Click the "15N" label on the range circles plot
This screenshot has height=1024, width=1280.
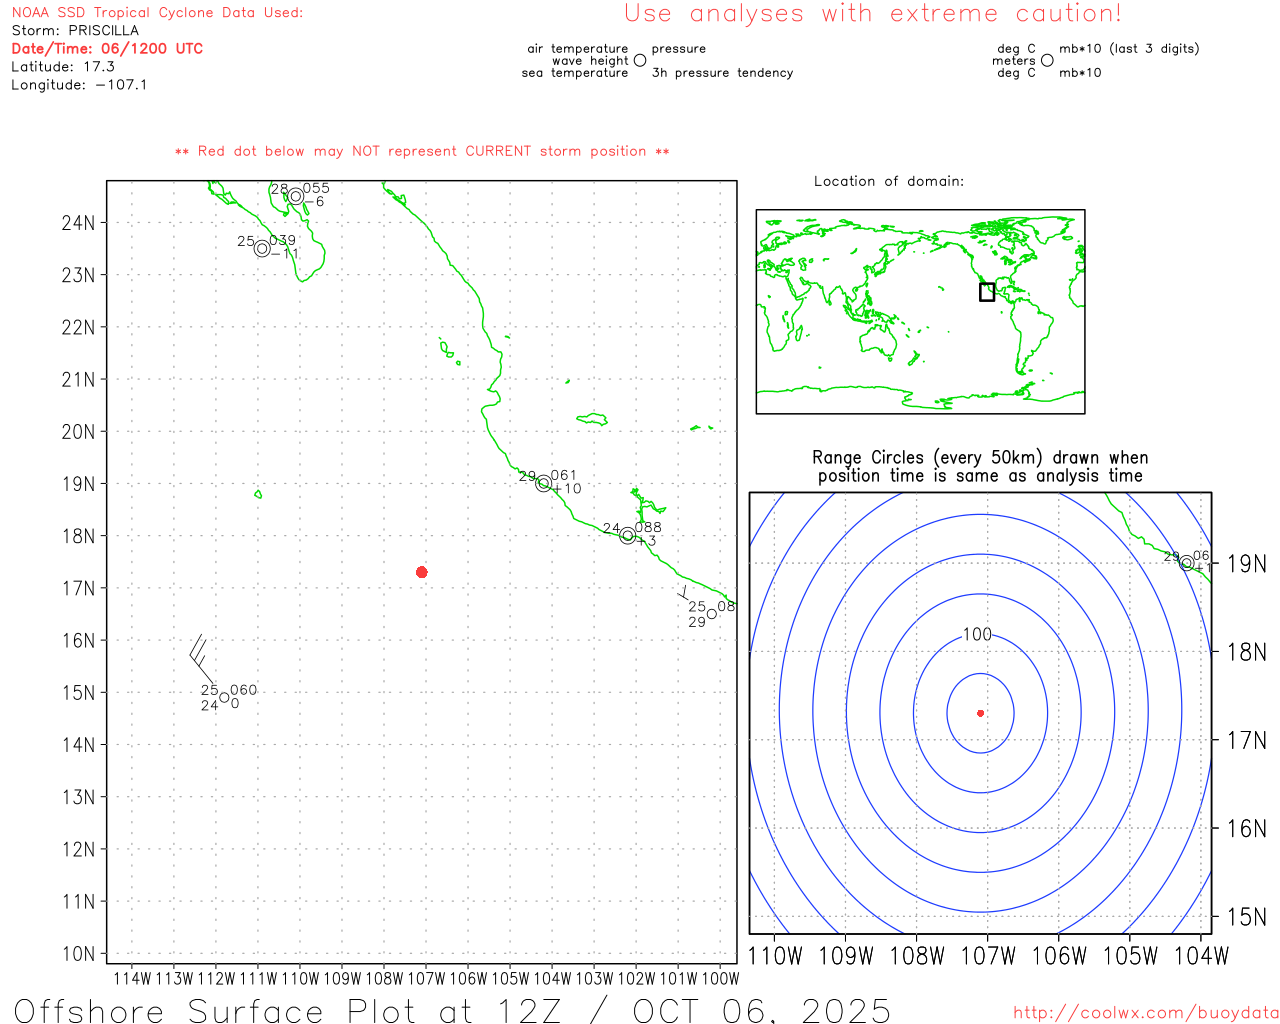pyautogui.click(x=1246, y=917)
